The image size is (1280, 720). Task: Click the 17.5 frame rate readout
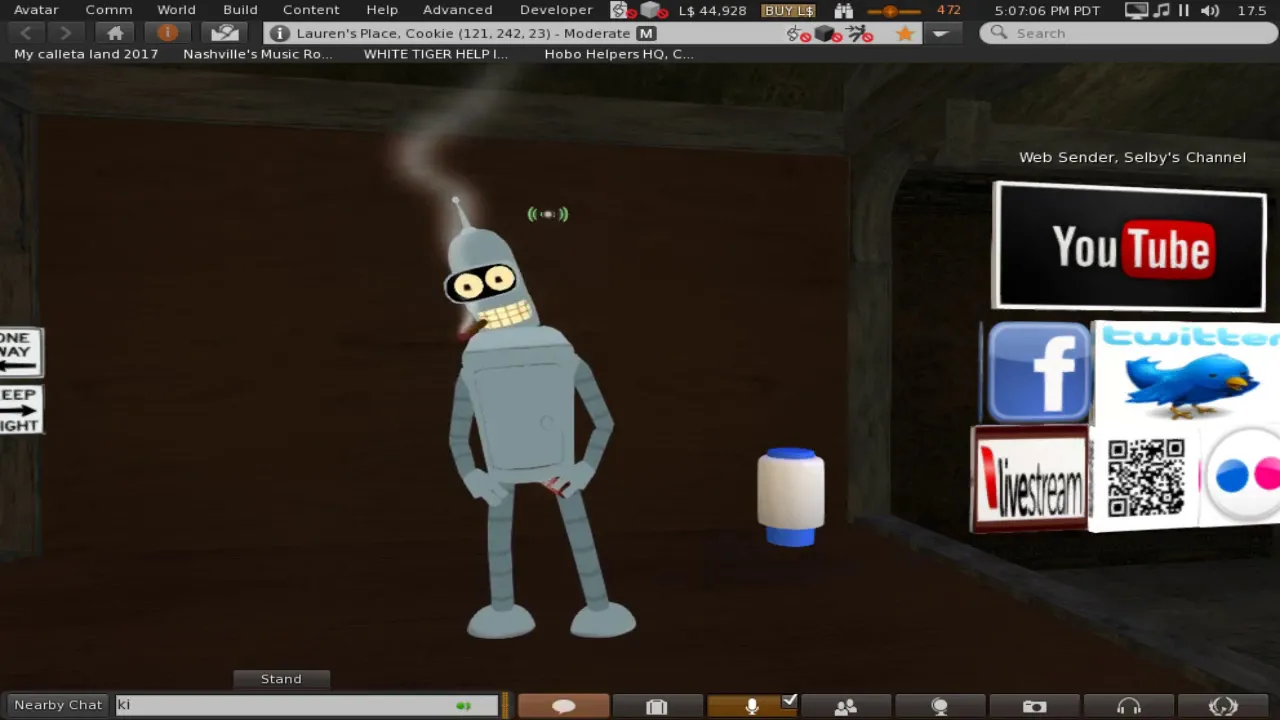pyautogui.click(x=1251, y=10)
